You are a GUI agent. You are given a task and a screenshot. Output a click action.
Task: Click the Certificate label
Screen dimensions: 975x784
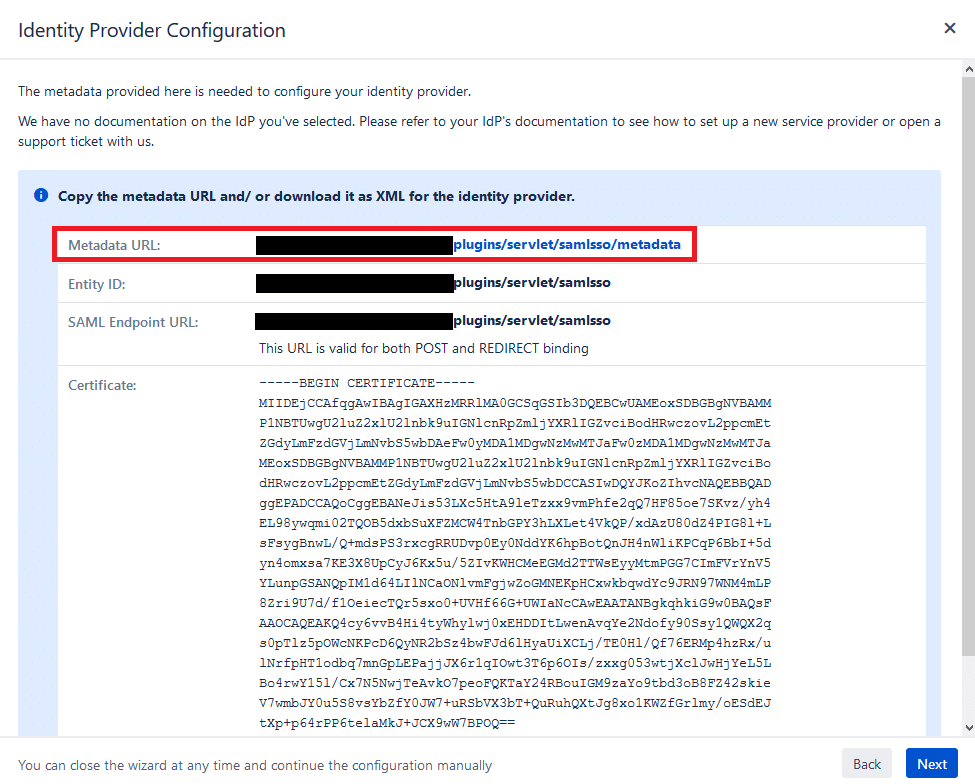pyautogui.click(x=102, y=384)
